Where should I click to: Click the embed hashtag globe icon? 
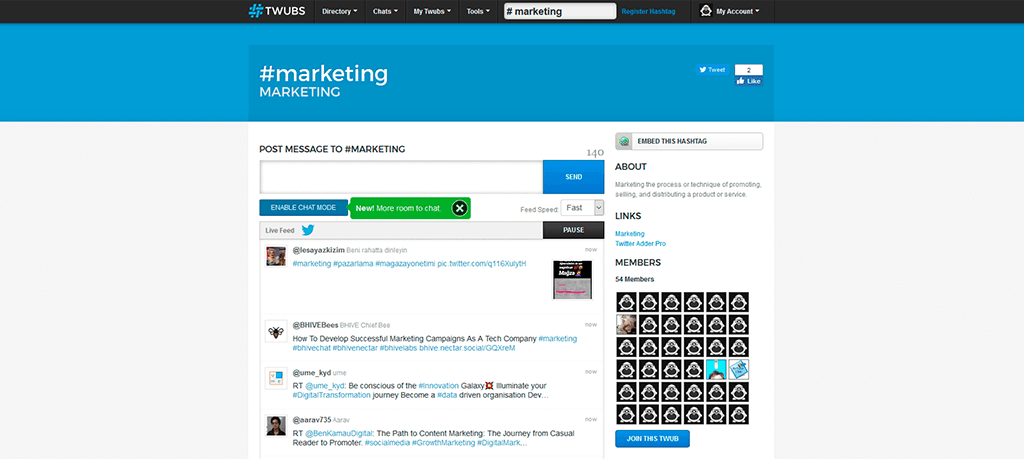coord(625,141)
